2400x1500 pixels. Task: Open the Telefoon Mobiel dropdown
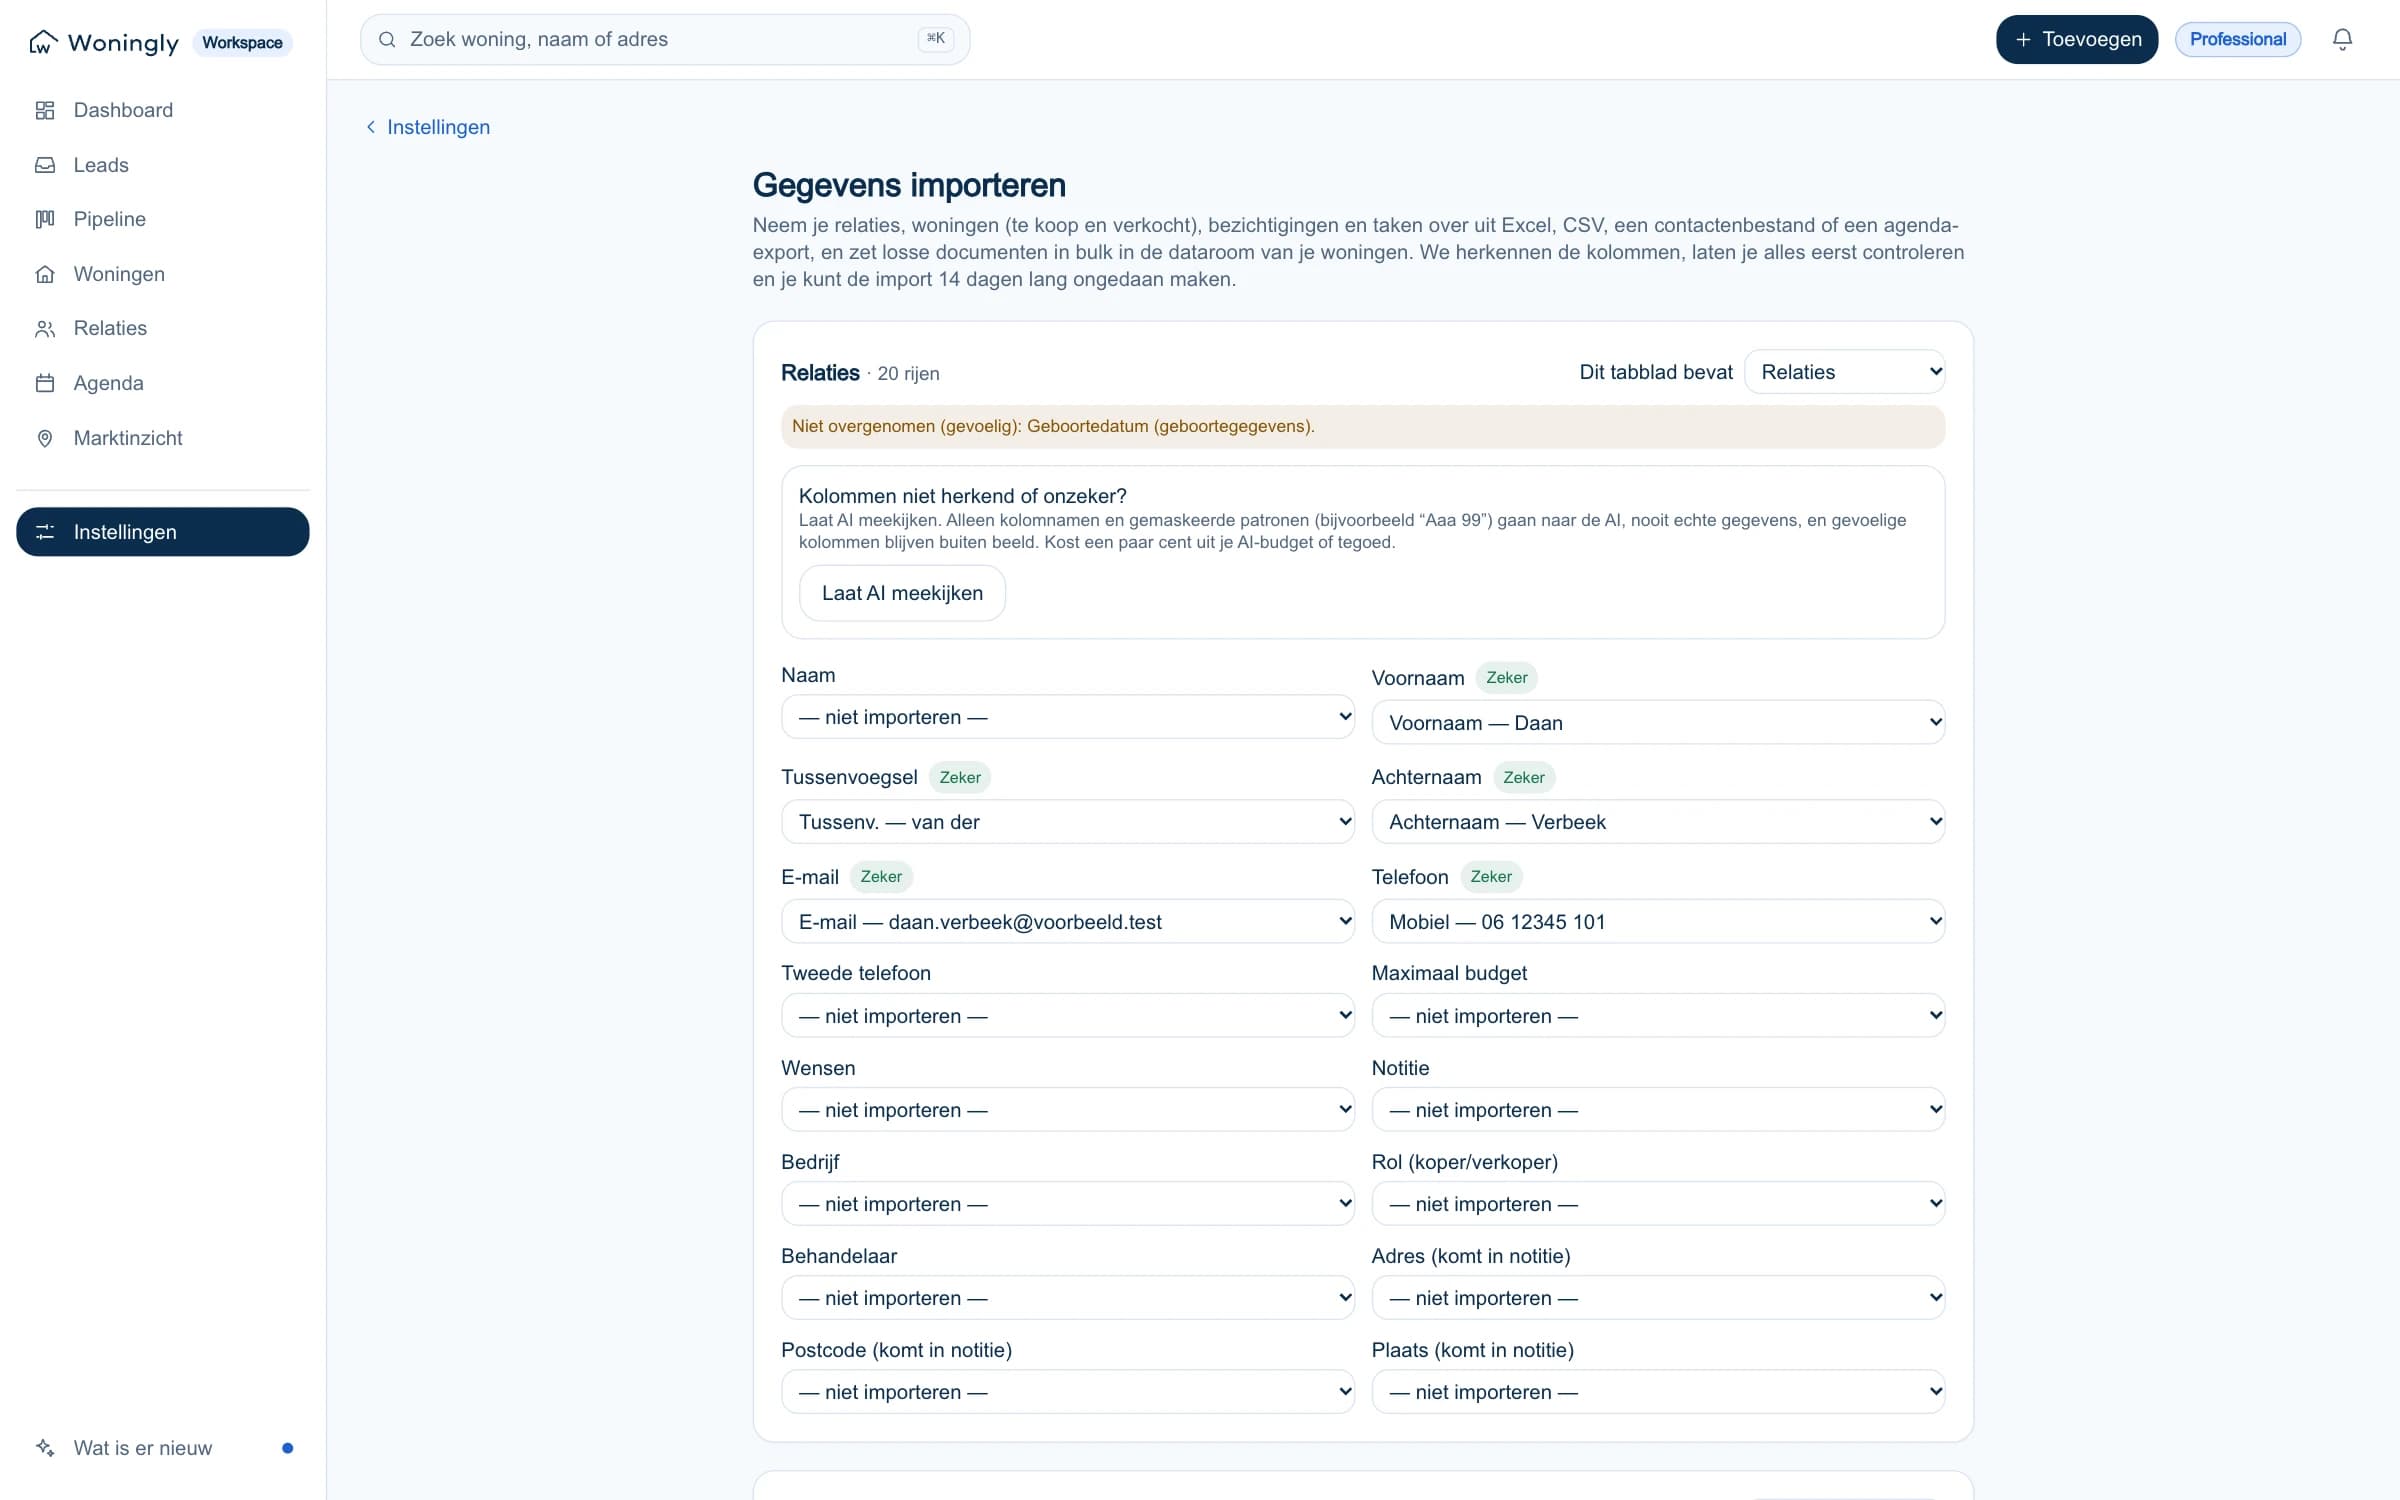pyautogui.click(x=1657, y=921)
